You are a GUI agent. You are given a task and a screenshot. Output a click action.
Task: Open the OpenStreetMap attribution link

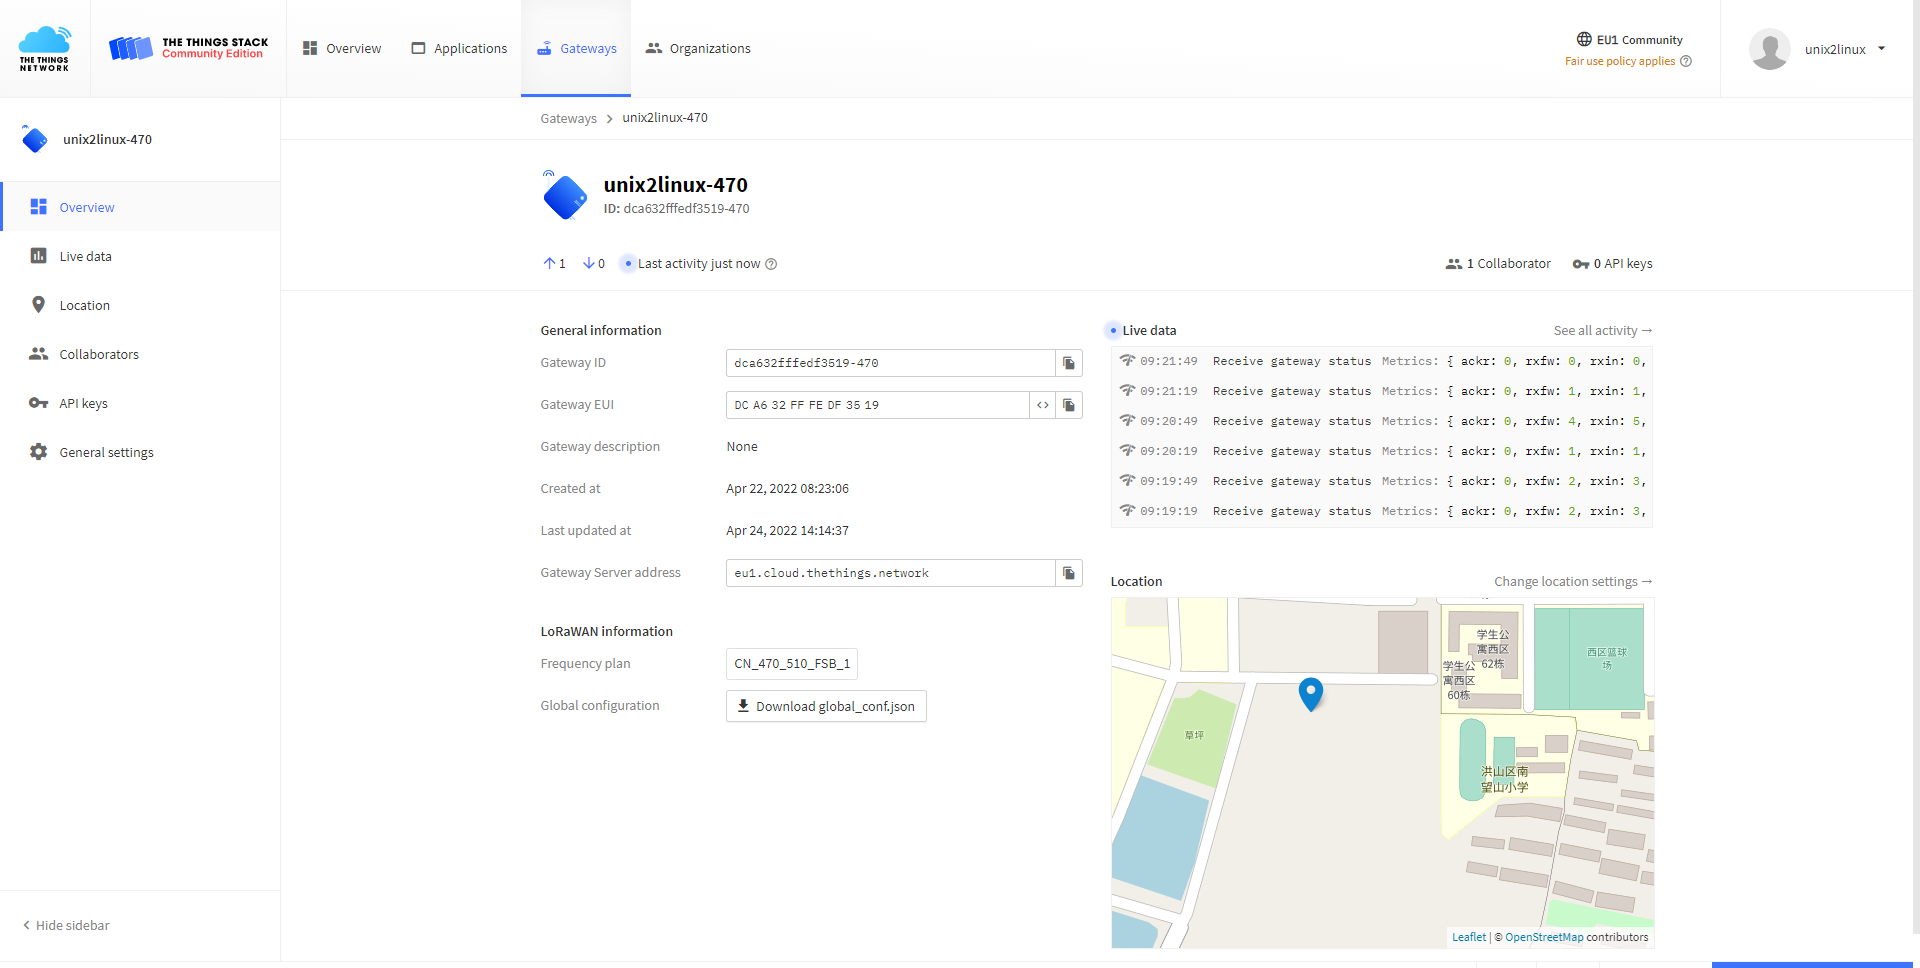[x=1544, y=937]
